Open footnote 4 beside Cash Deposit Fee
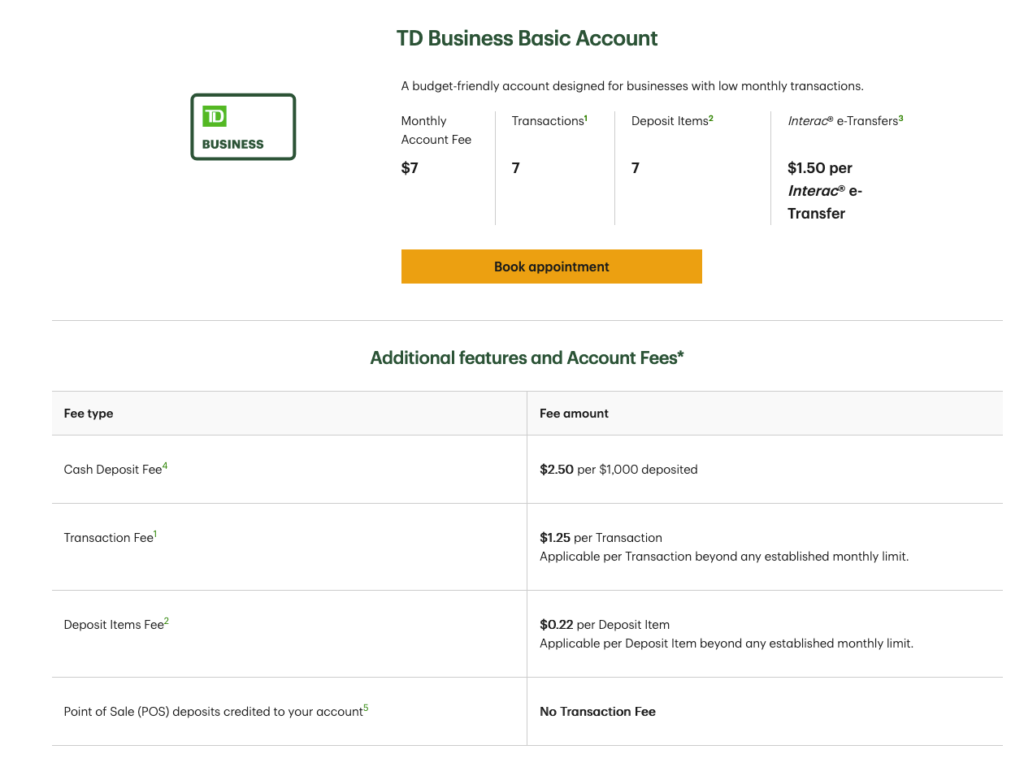The width and height of the screenshot is (1024, 767). [165, 466]
